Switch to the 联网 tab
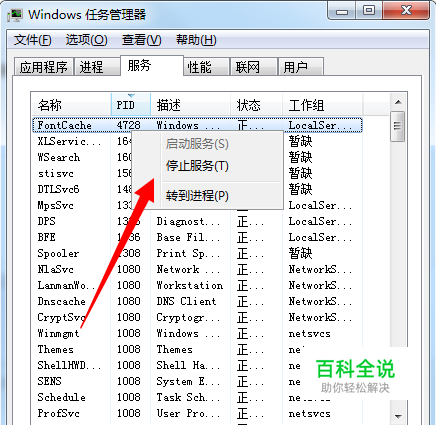436x425 pixels. click(254, 67)
